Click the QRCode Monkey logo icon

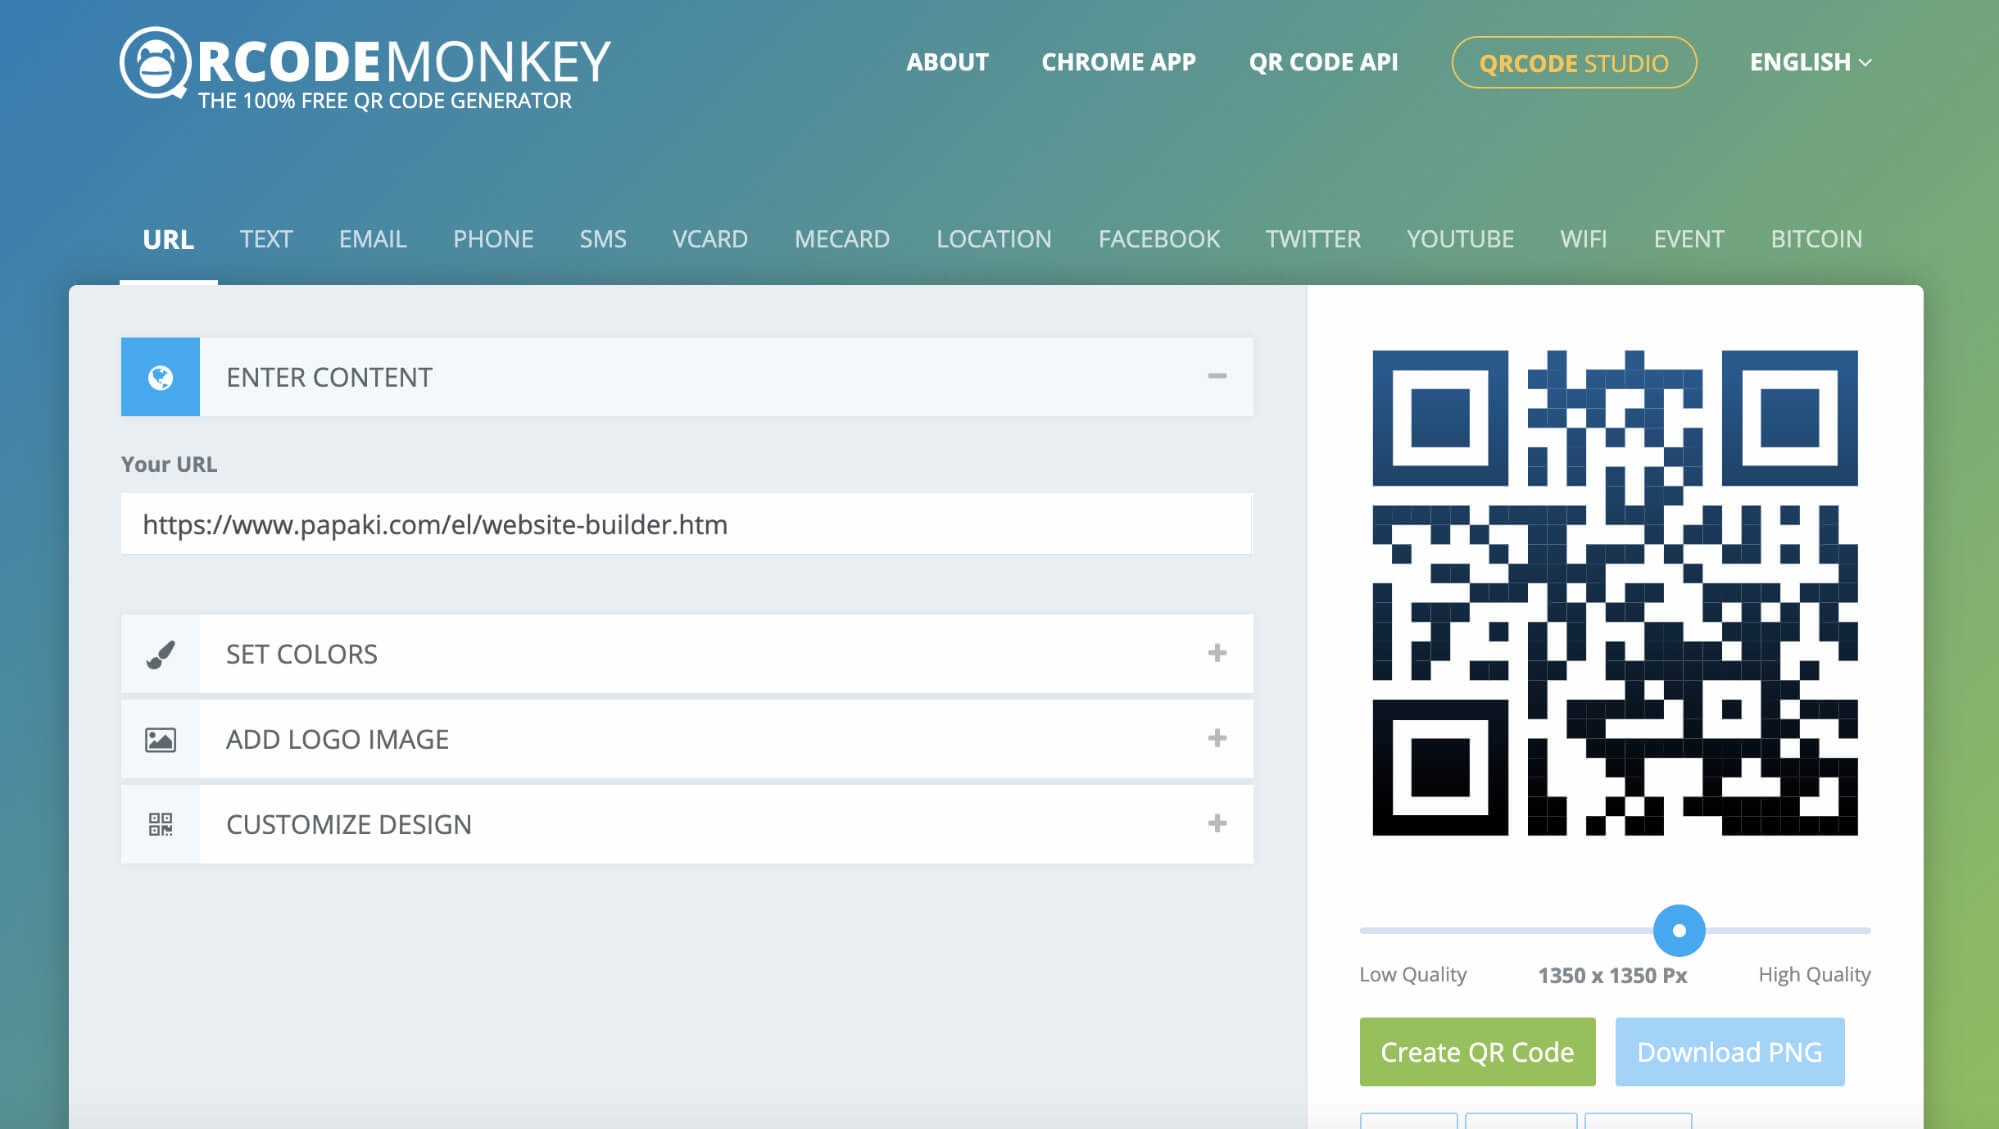(x=155, y=63)
